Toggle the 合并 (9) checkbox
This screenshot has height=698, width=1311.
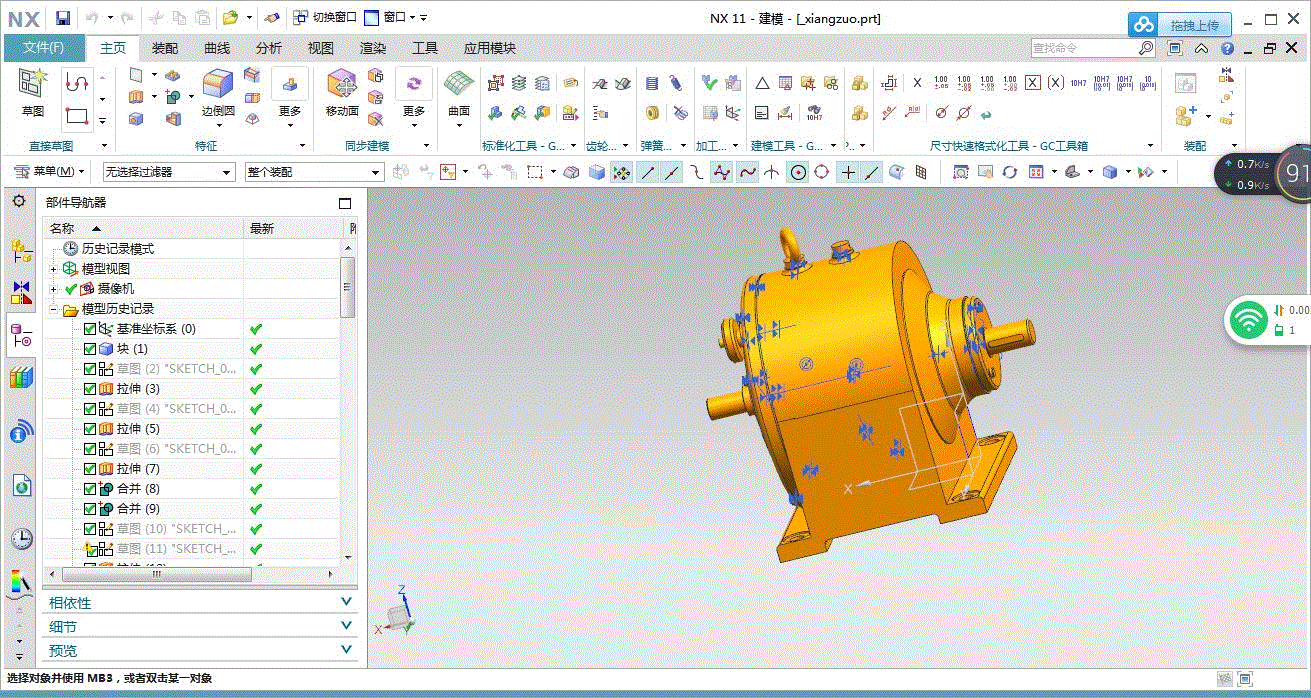click(x=90, y=509)
